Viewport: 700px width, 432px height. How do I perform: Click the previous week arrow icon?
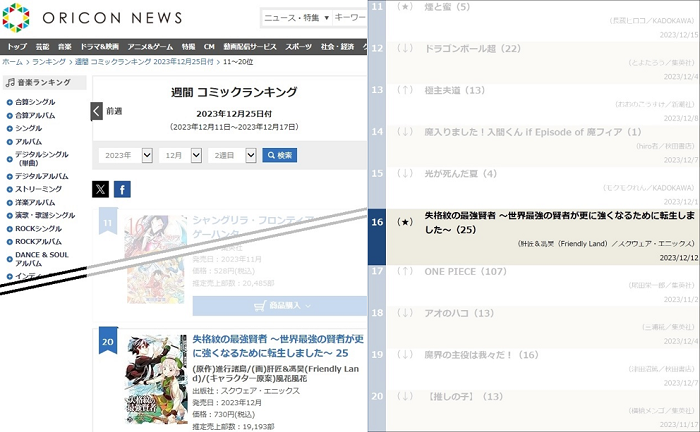point(97,111)
